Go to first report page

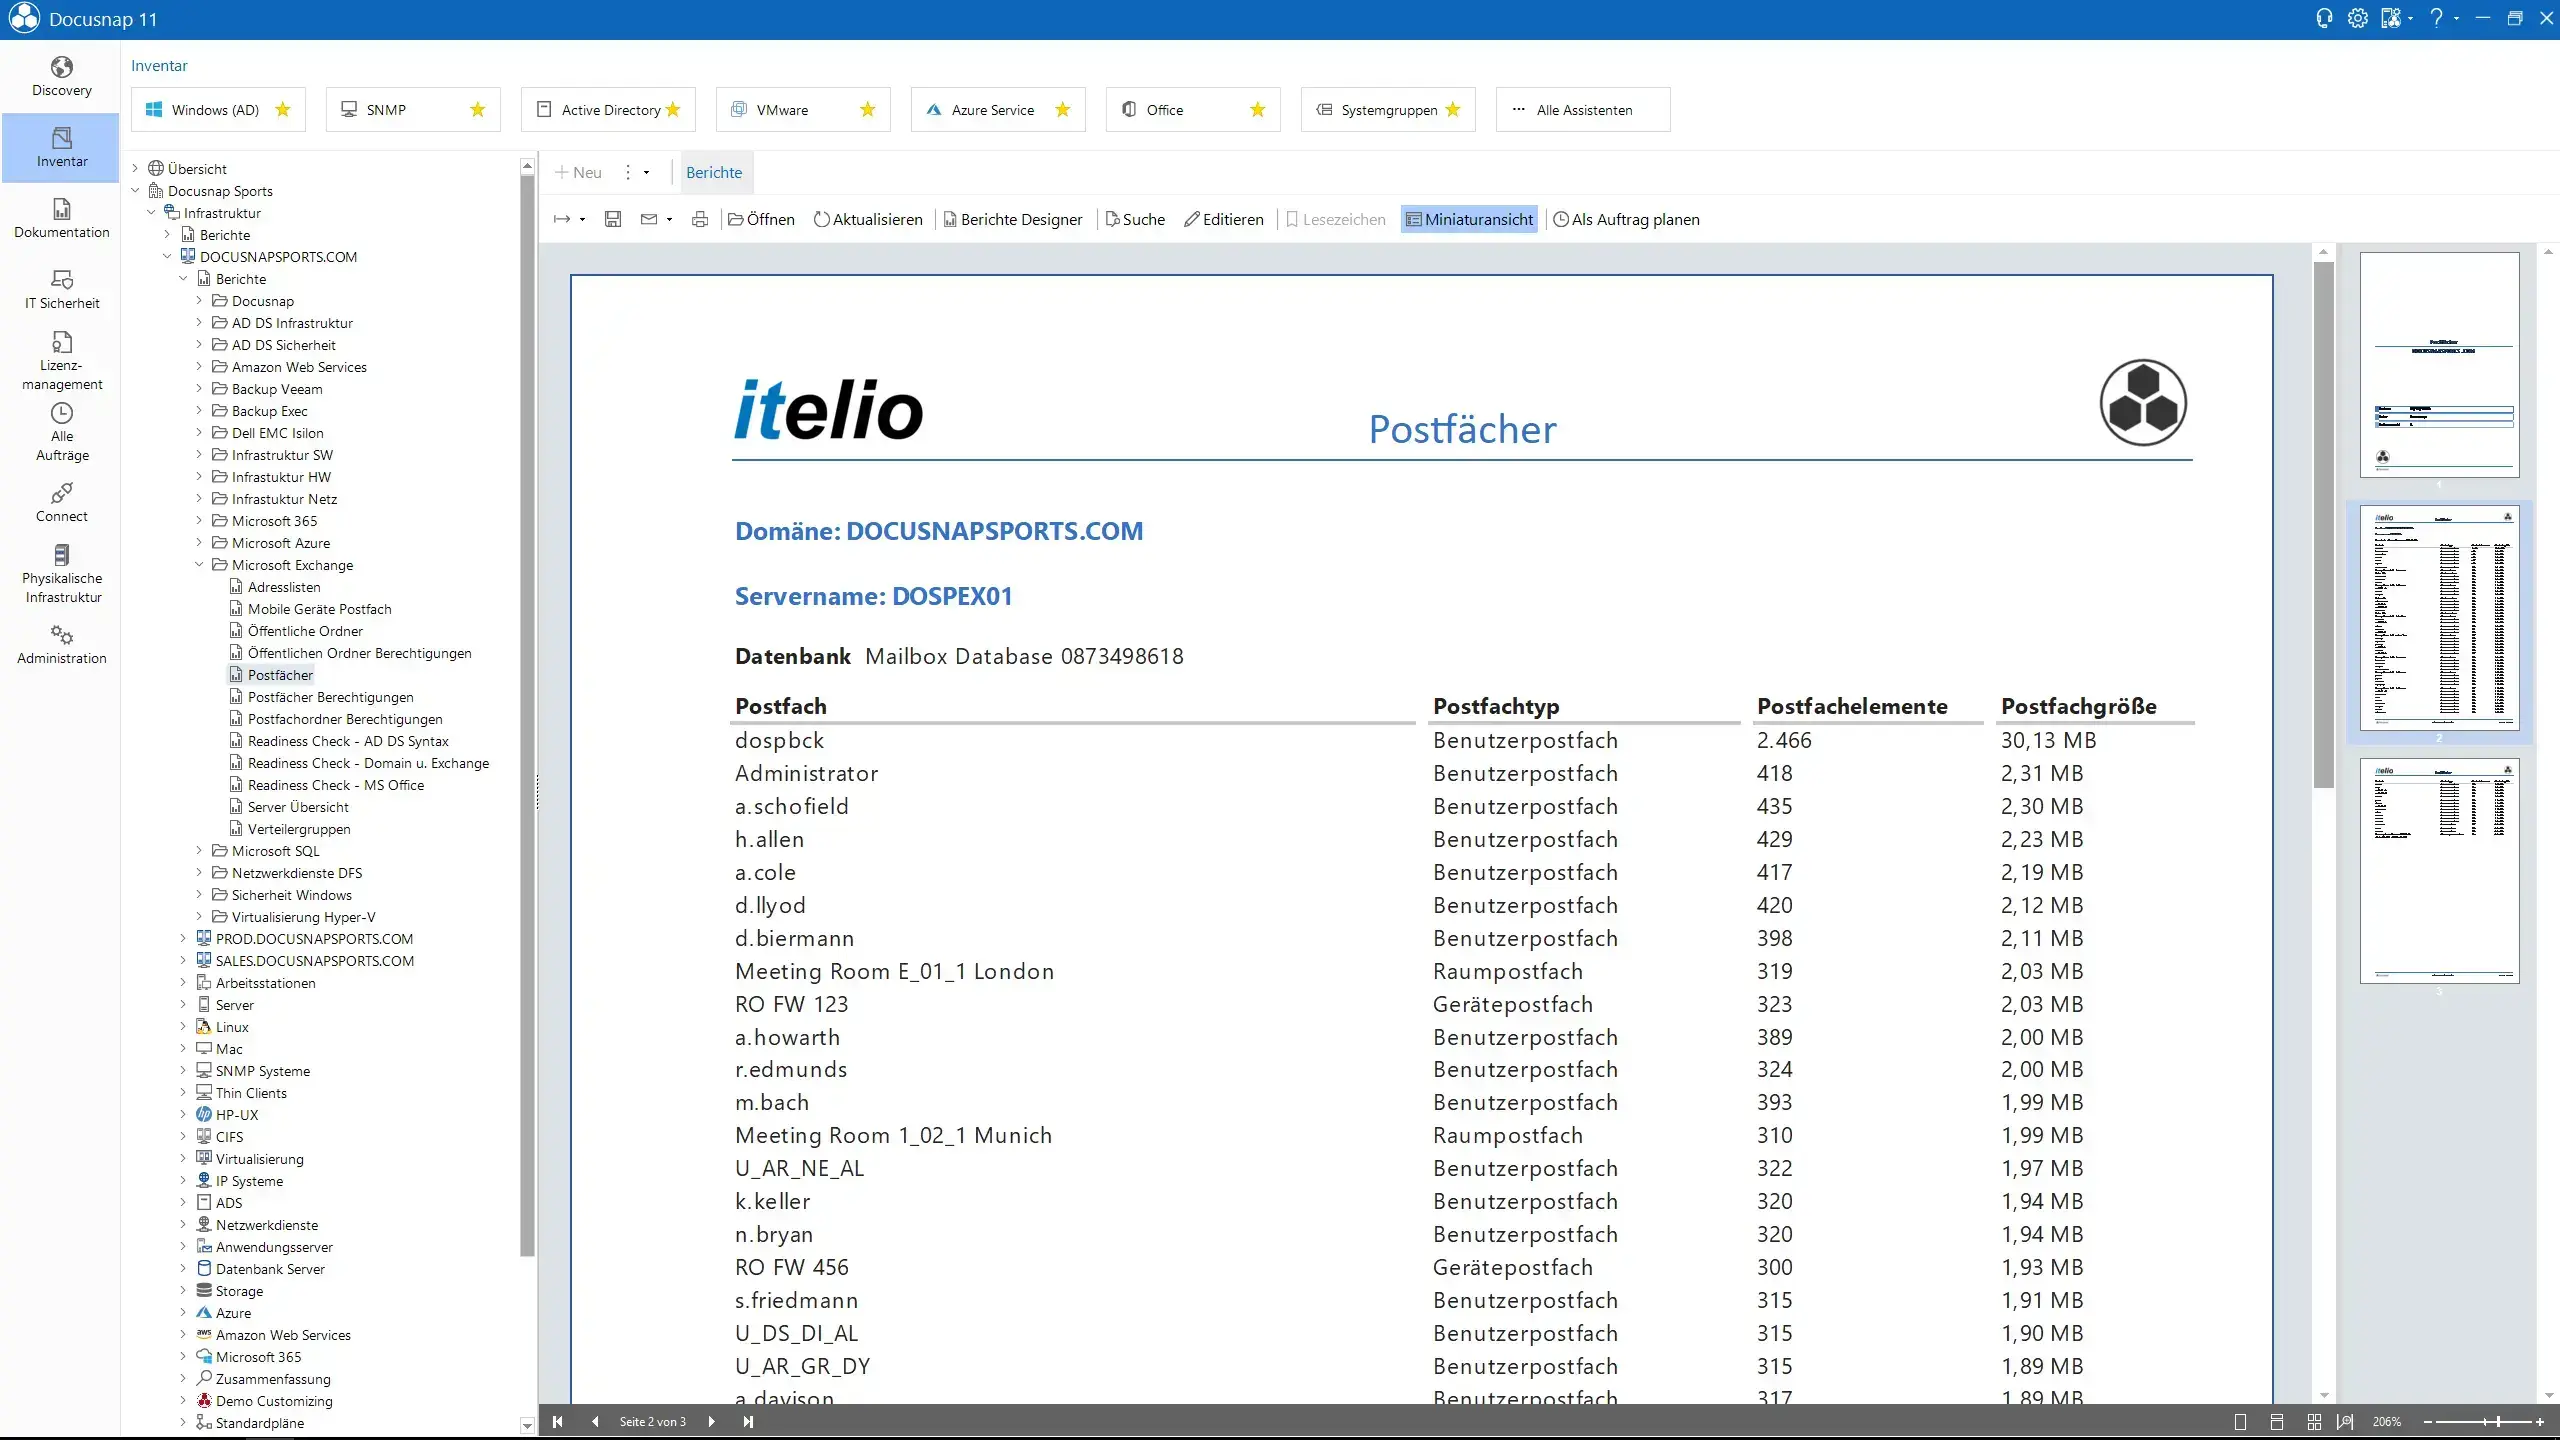[558, 1421]
